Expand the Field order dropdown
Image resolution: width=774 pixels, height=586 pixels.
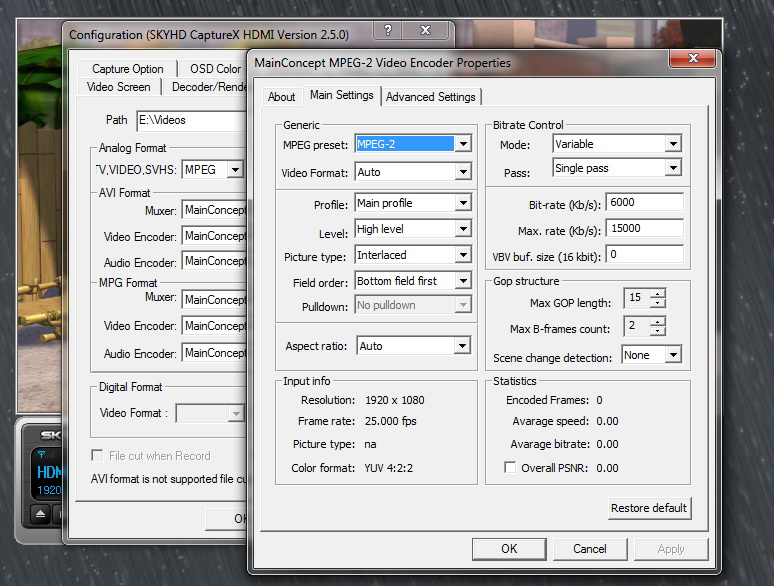pos(462,281)
